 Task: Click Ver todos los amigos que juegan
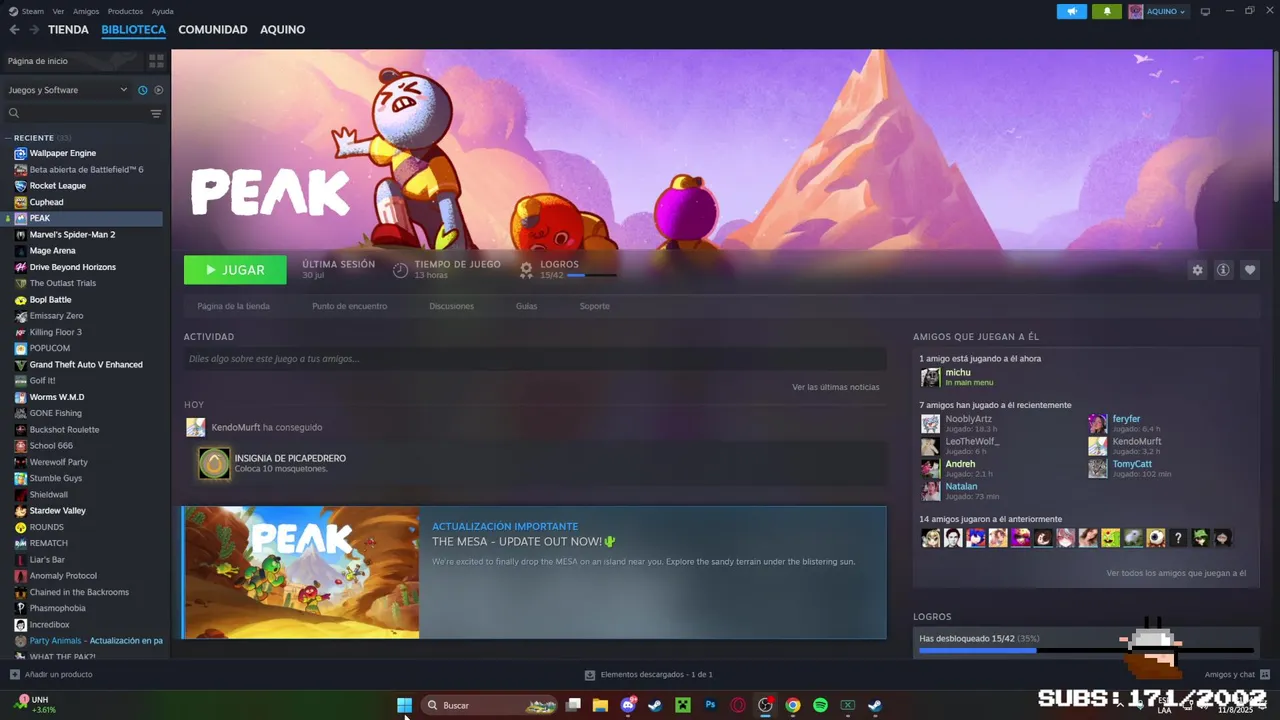tap(1176, 573)
